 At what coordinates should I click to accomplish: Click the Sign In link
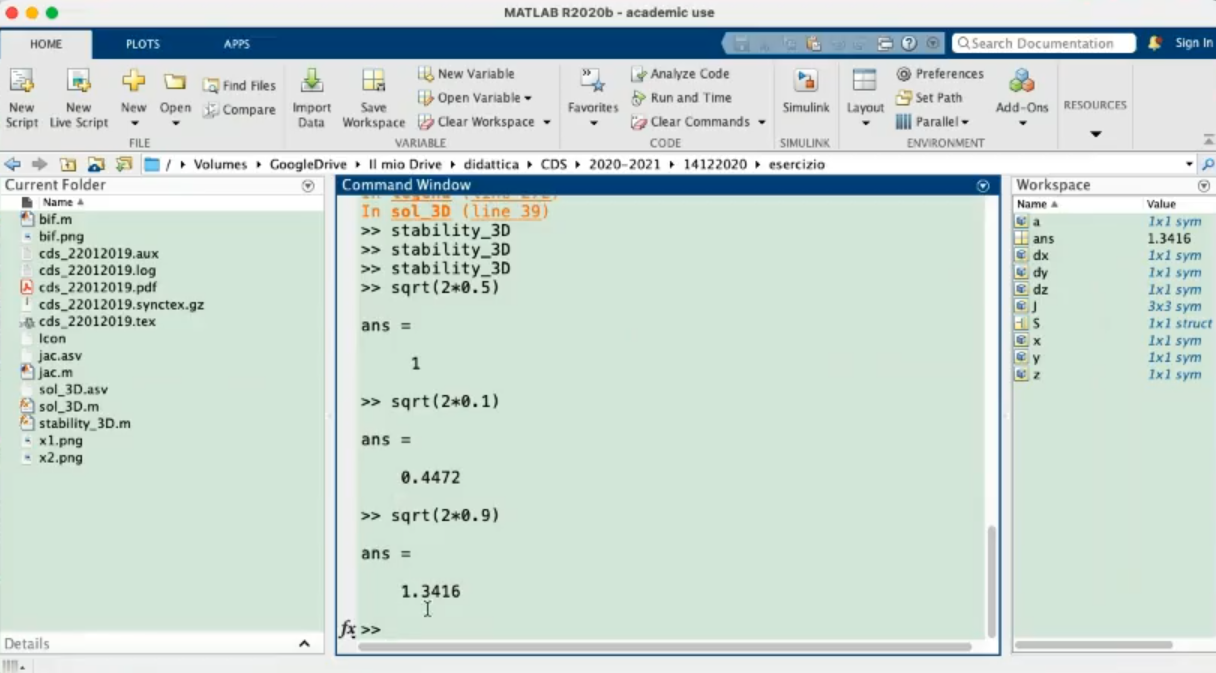[1194, 43]
